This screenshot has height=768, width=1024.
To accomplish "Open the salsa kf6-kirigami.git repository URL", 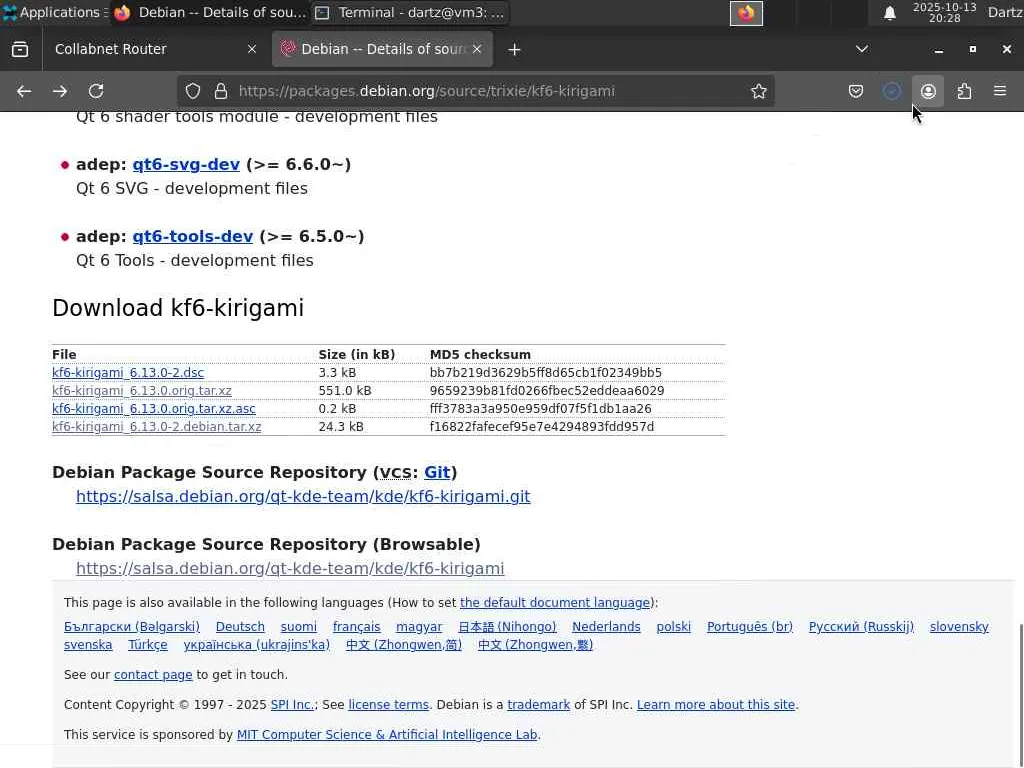I will 303,496.
